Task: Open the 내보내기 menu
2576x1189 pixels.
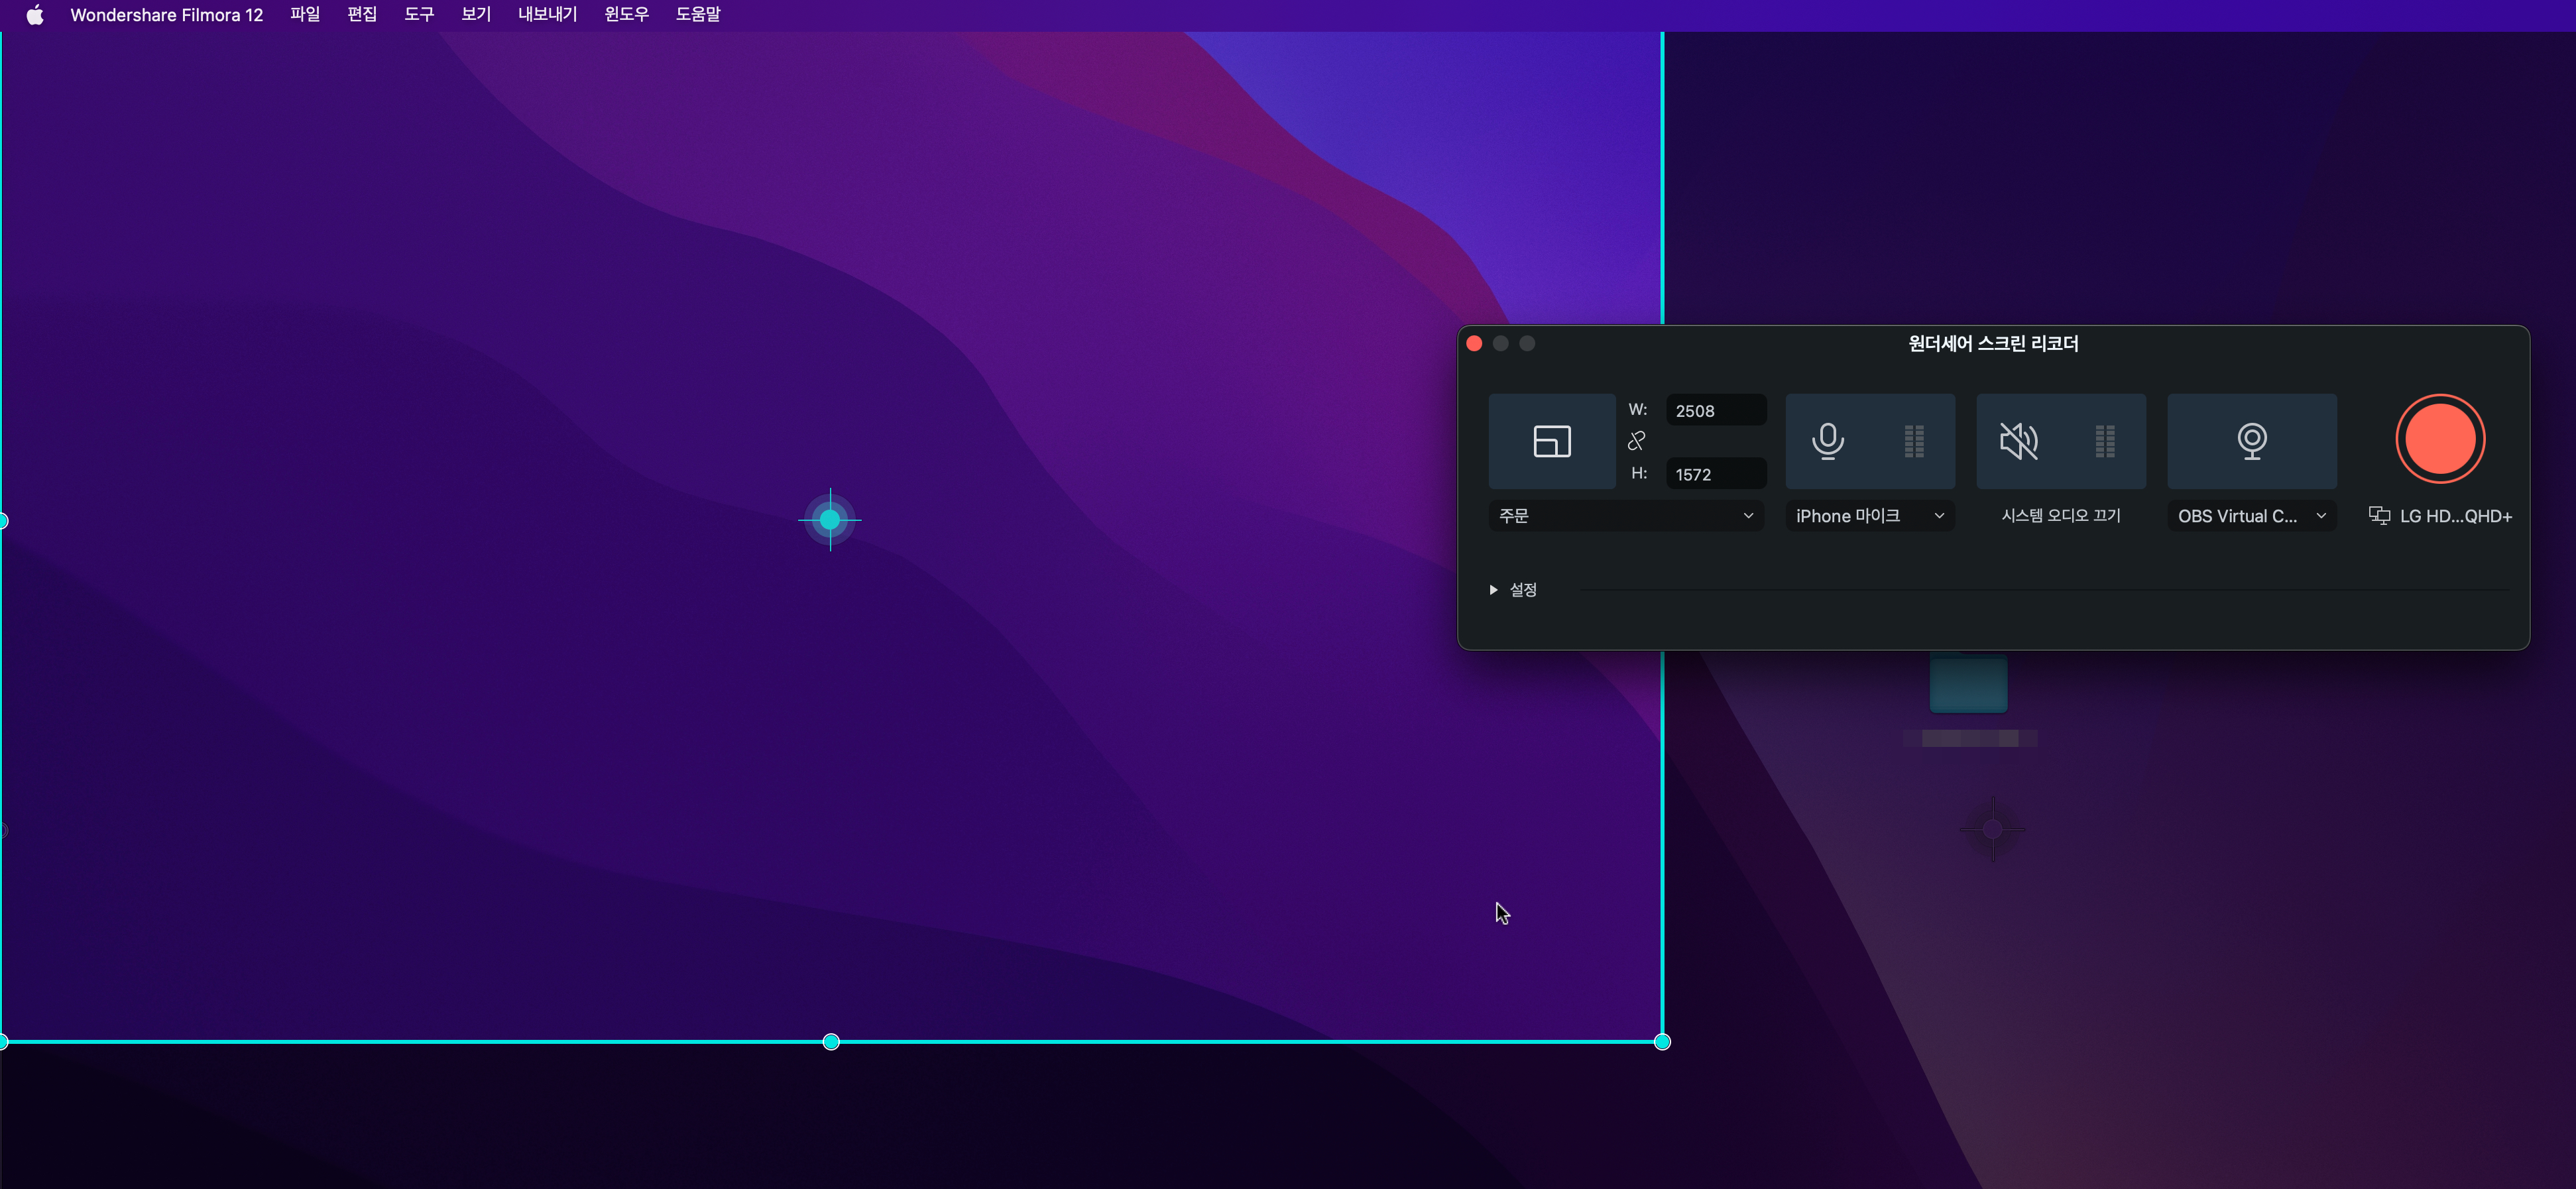Action: pos(547,15)
